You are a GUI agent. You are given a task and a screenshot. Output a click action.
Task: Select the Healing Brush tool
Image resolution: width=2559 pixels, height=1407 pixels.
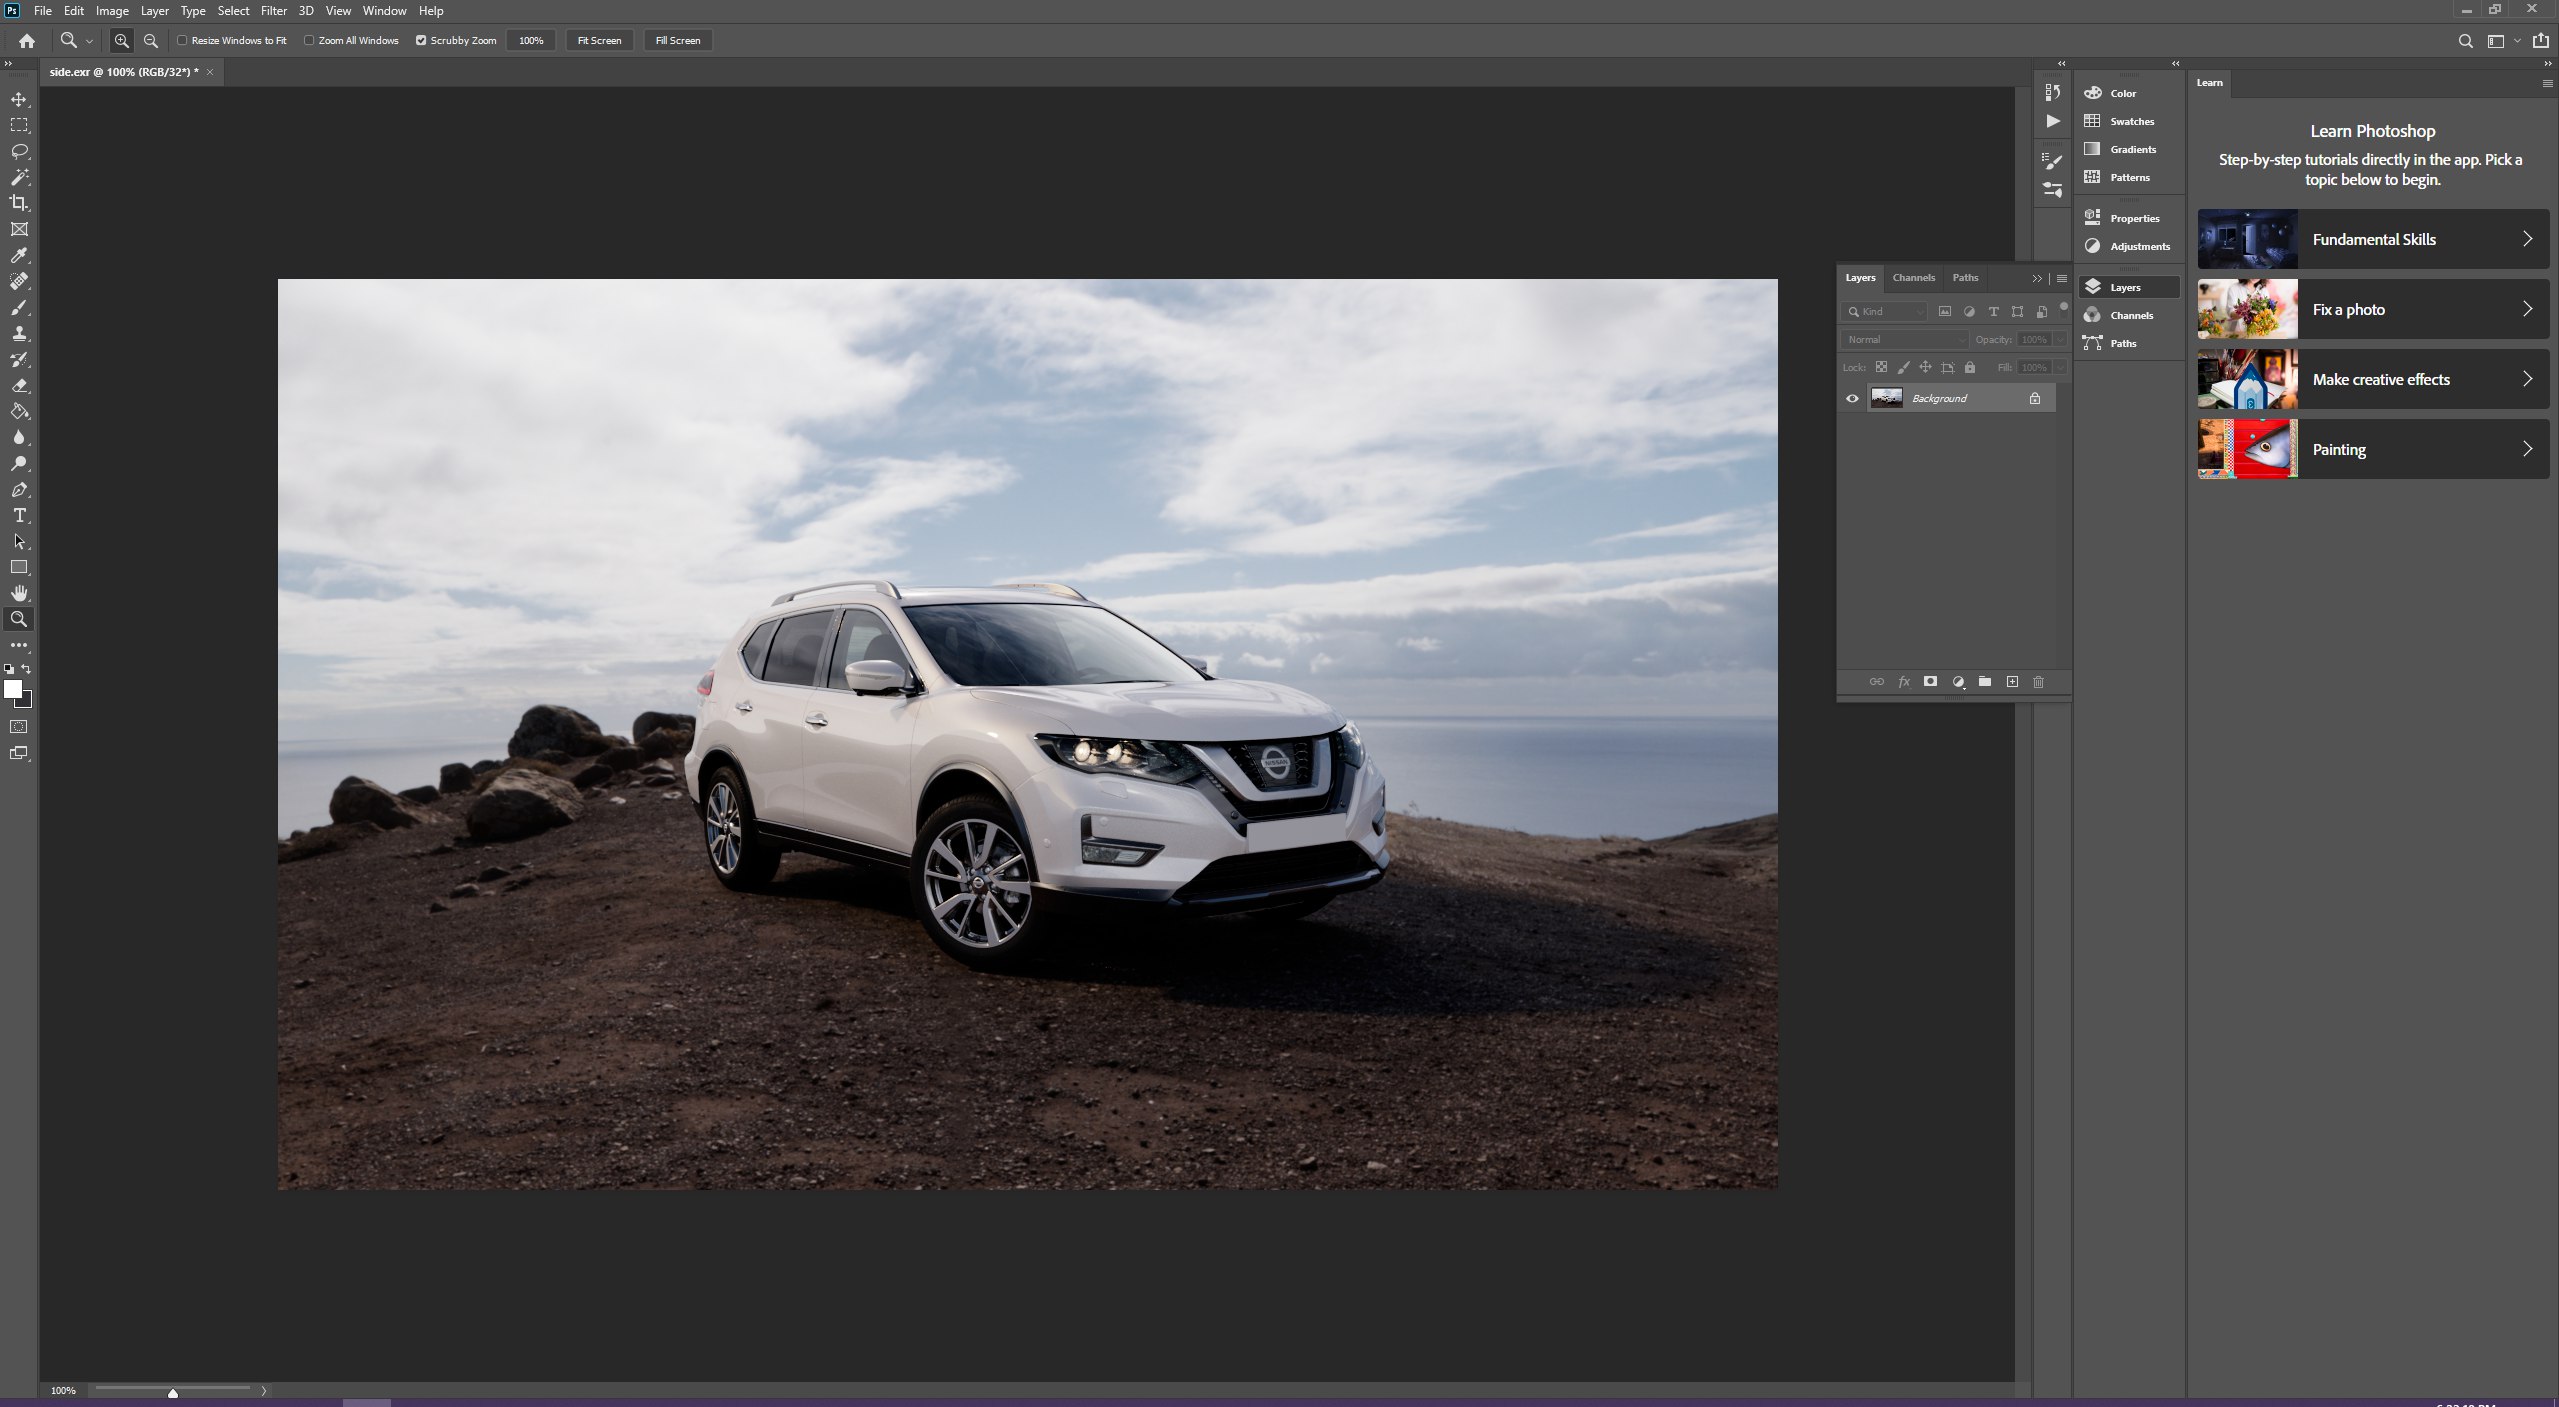tap(19, 282)
